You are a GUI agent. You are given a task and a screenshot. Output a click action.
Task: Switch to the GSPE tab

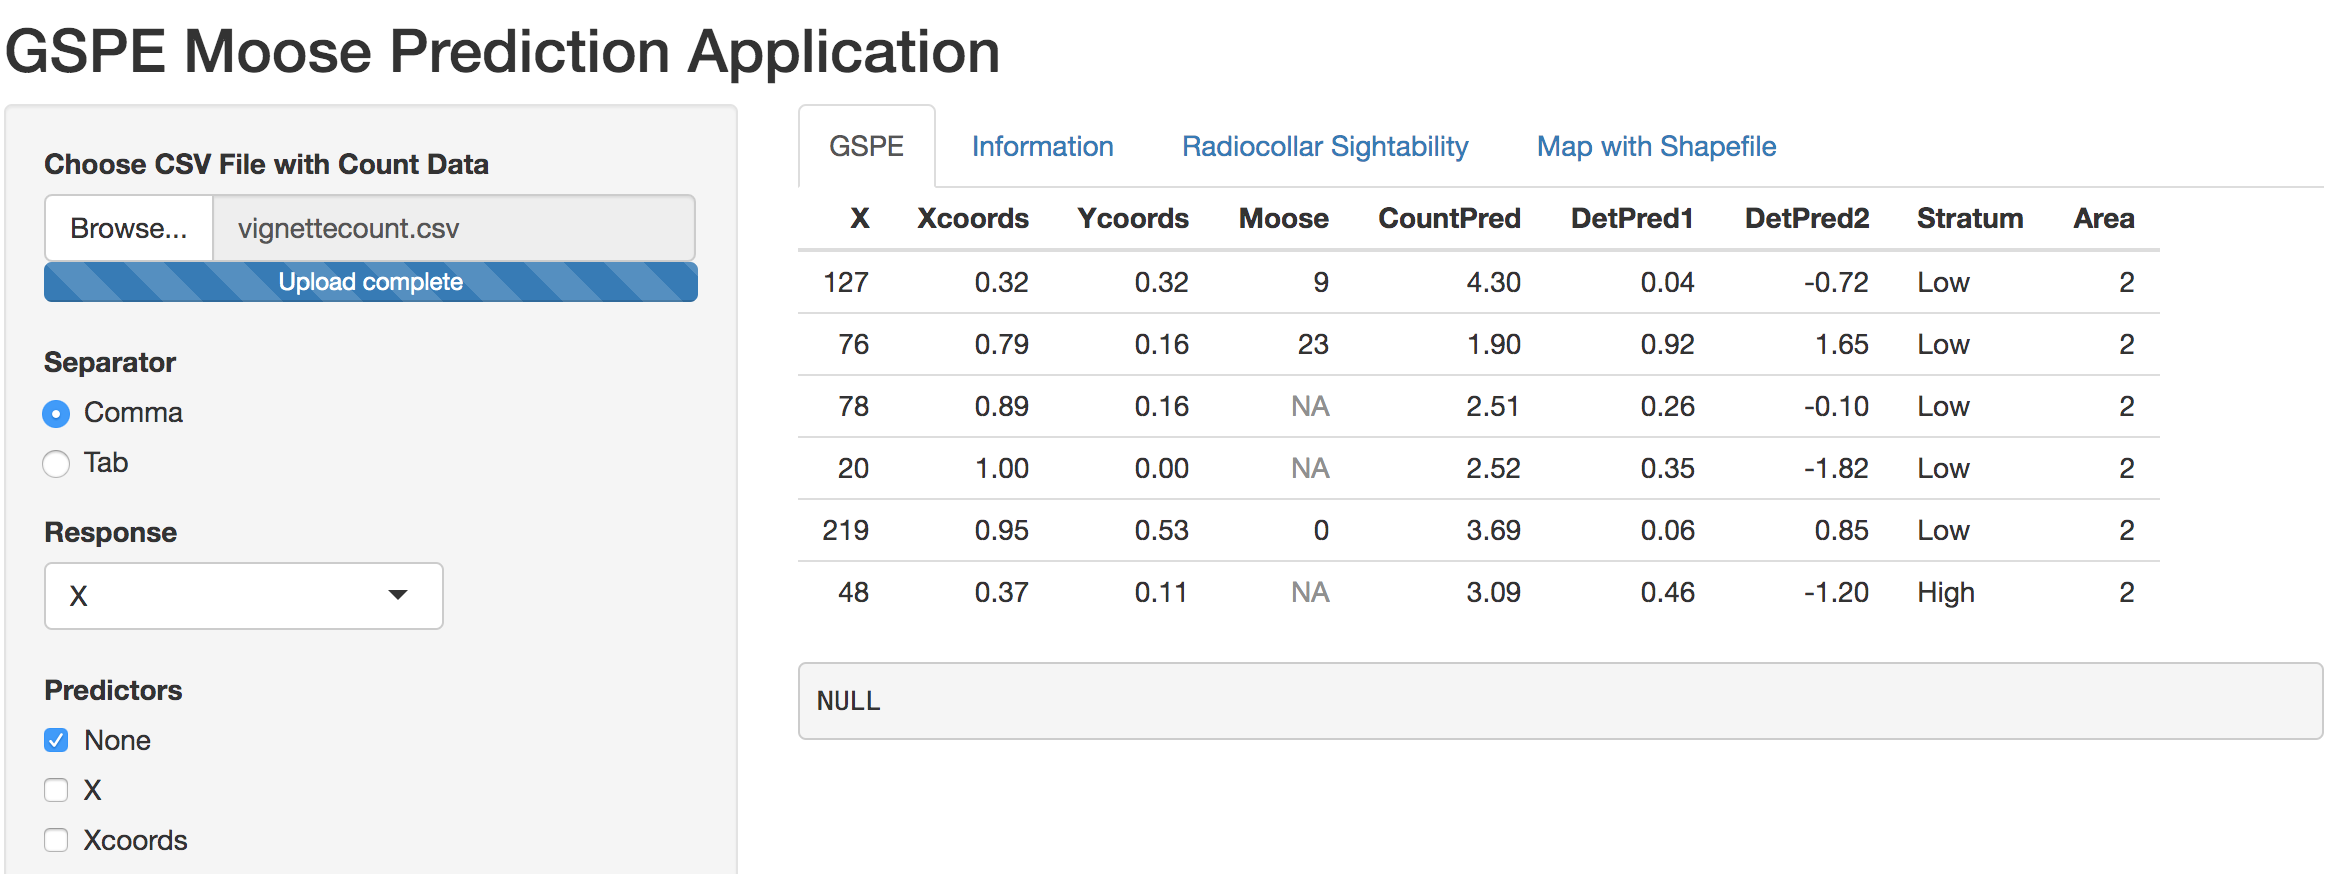click(867, 146)
